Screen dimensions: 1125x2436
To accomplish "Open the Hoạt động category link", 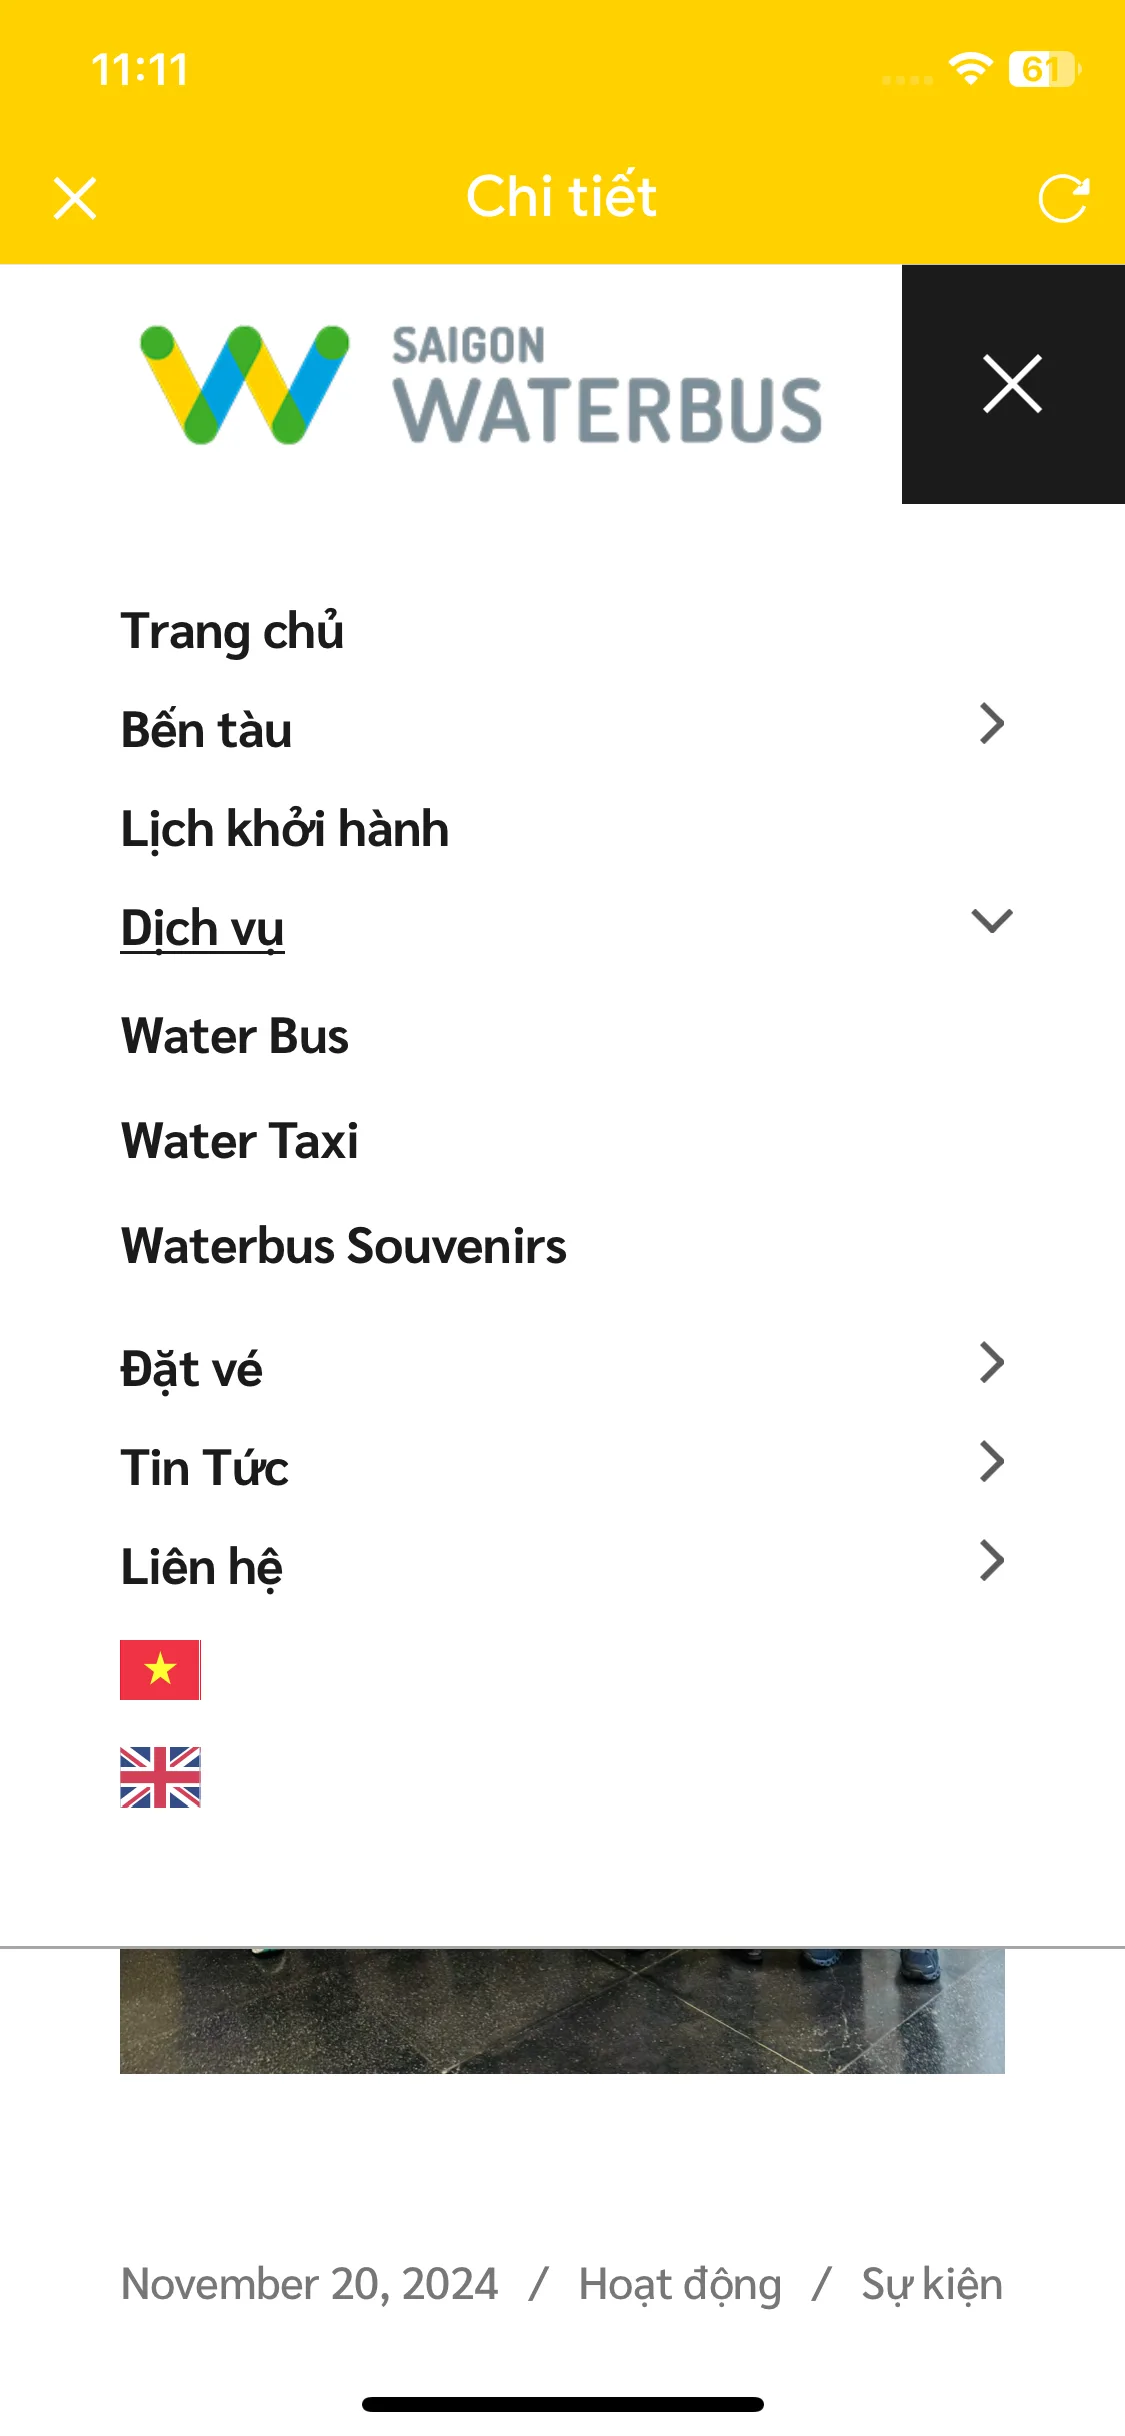I will click(680, 2285).
